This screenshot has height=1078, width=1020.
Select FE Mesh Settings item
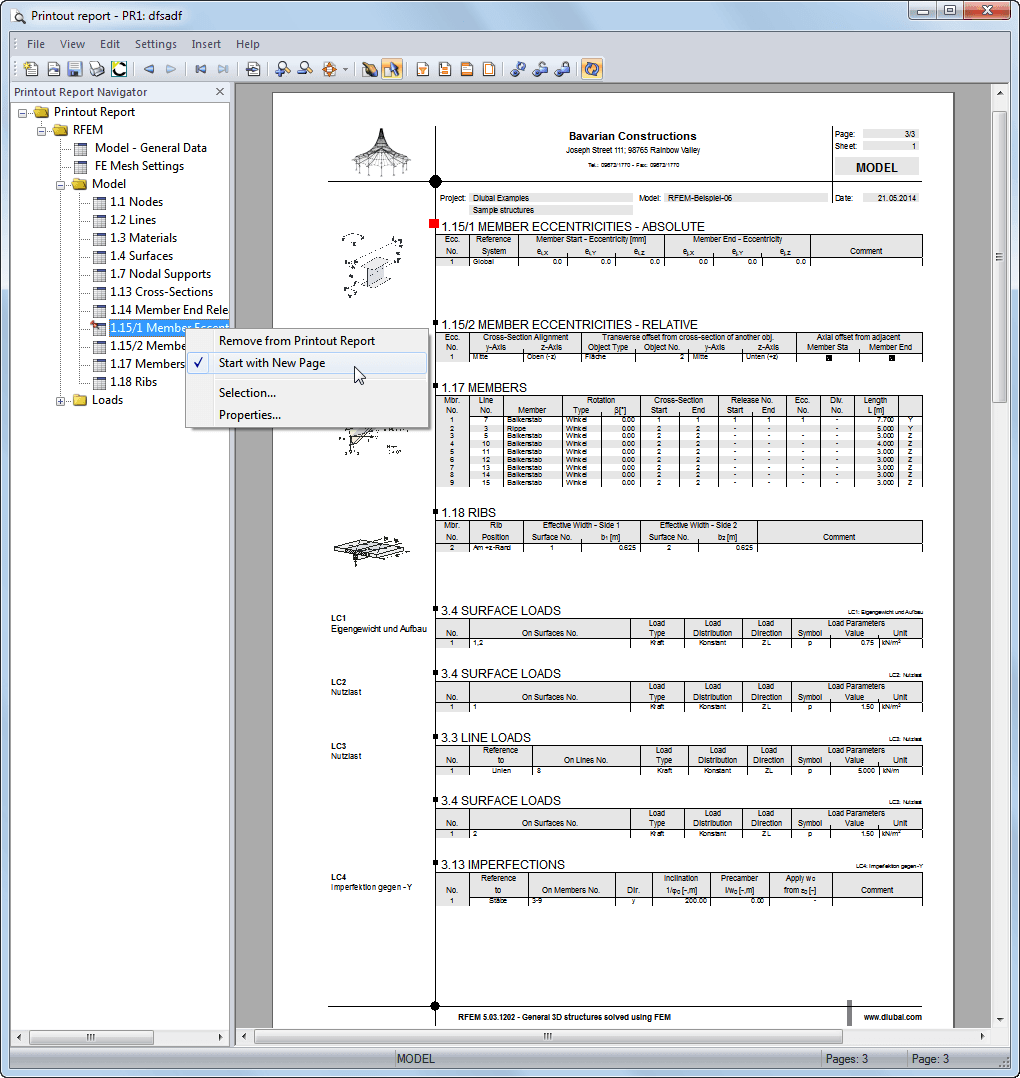point(139,166)
